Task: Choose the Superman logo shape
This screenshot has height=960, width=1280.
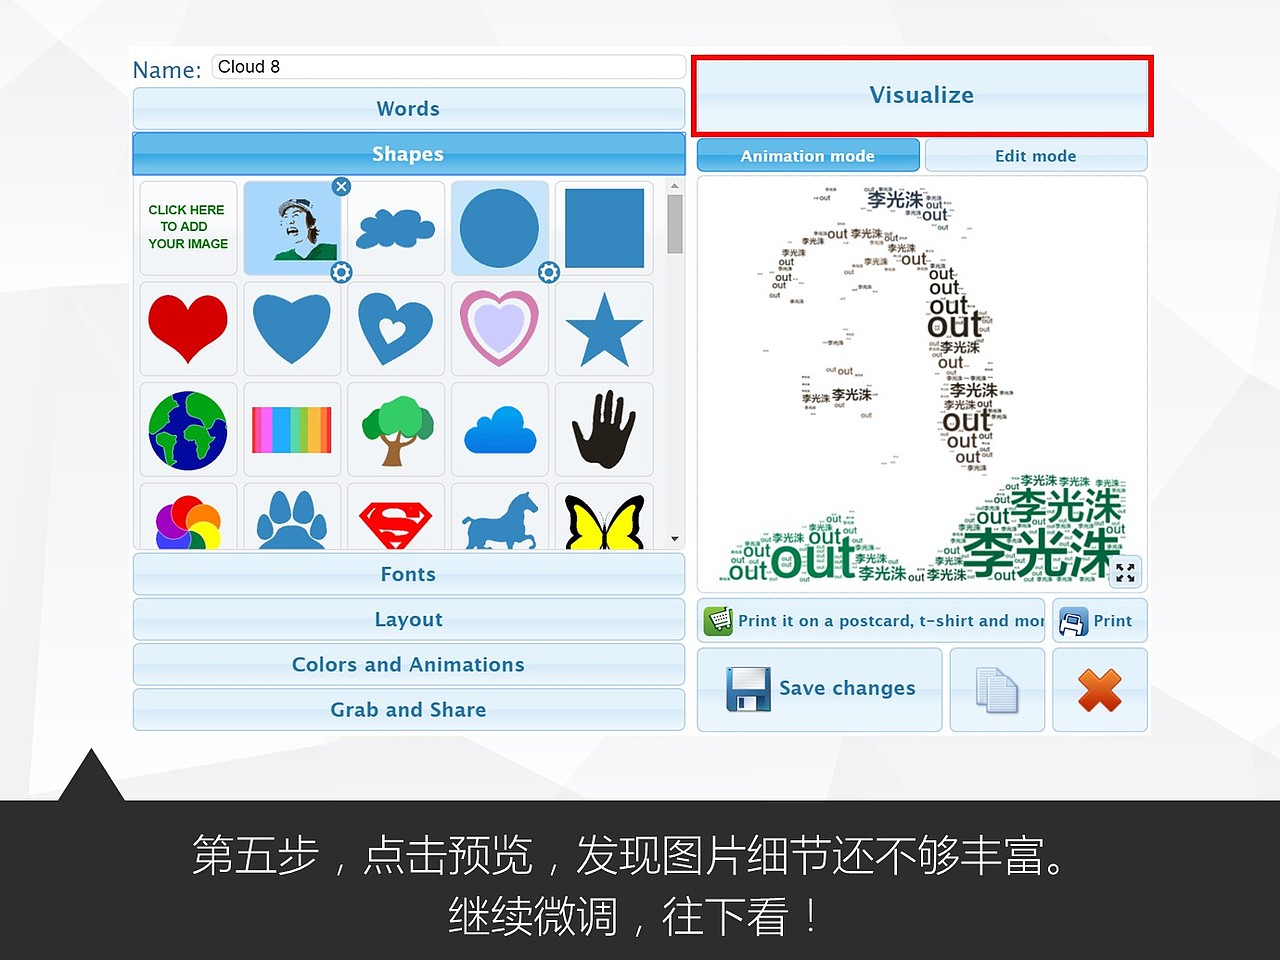Action: (x=396, y=517)
